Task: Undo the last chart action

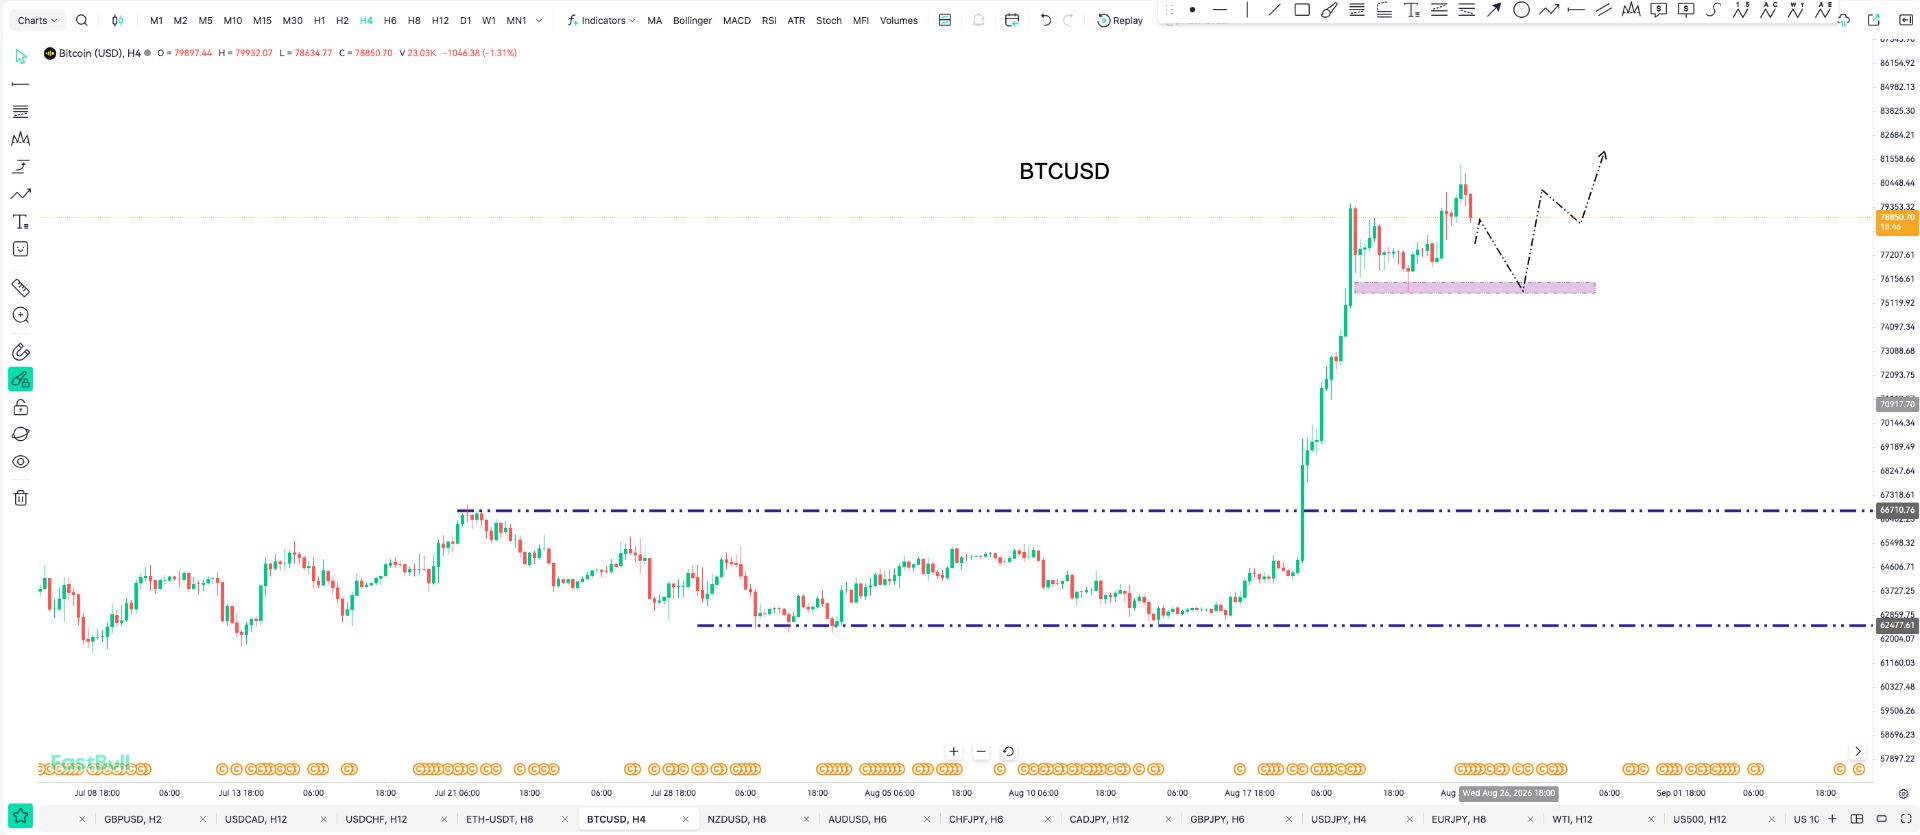Action: click(x=1046, y=20)
